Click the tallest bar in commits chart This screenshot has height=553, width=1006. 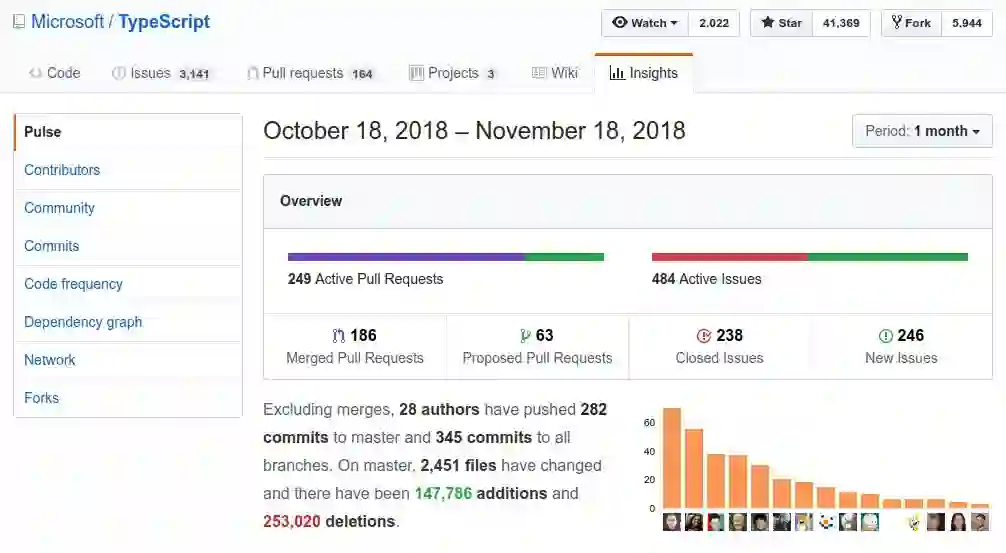pyautogui.click(x=672, y=458)
